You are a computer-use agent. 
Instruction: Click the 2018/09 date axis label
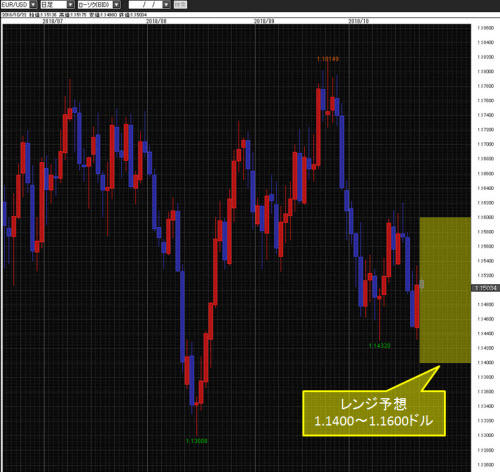click(264, 21)
